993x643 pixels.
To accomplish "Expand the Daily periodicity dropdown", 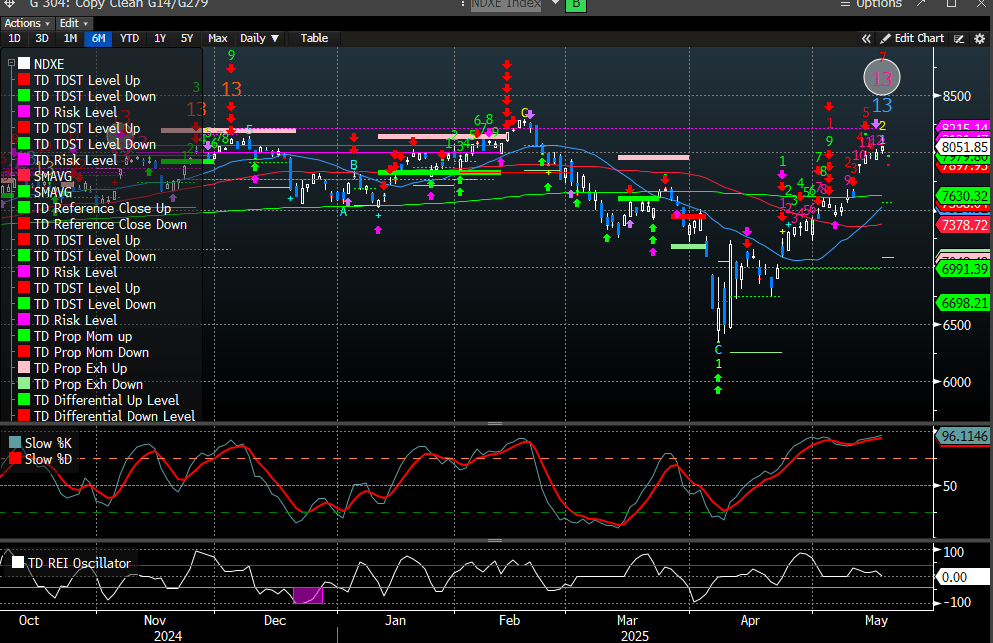I will (x=259, y=38).
